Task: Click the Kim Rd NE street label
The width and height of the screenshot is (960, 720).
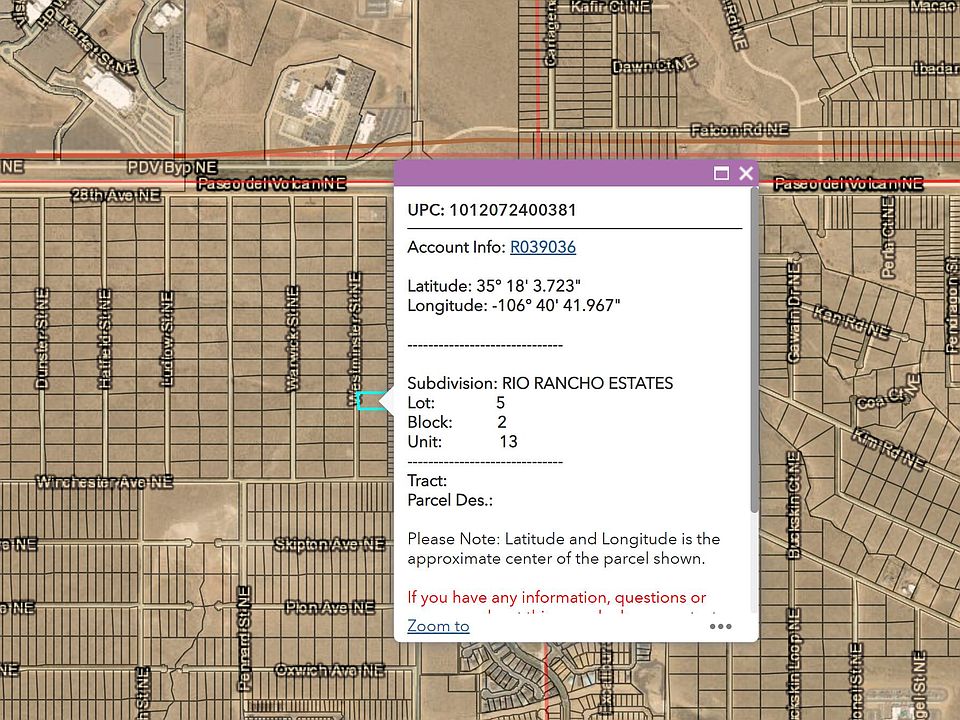Action: 888,449
